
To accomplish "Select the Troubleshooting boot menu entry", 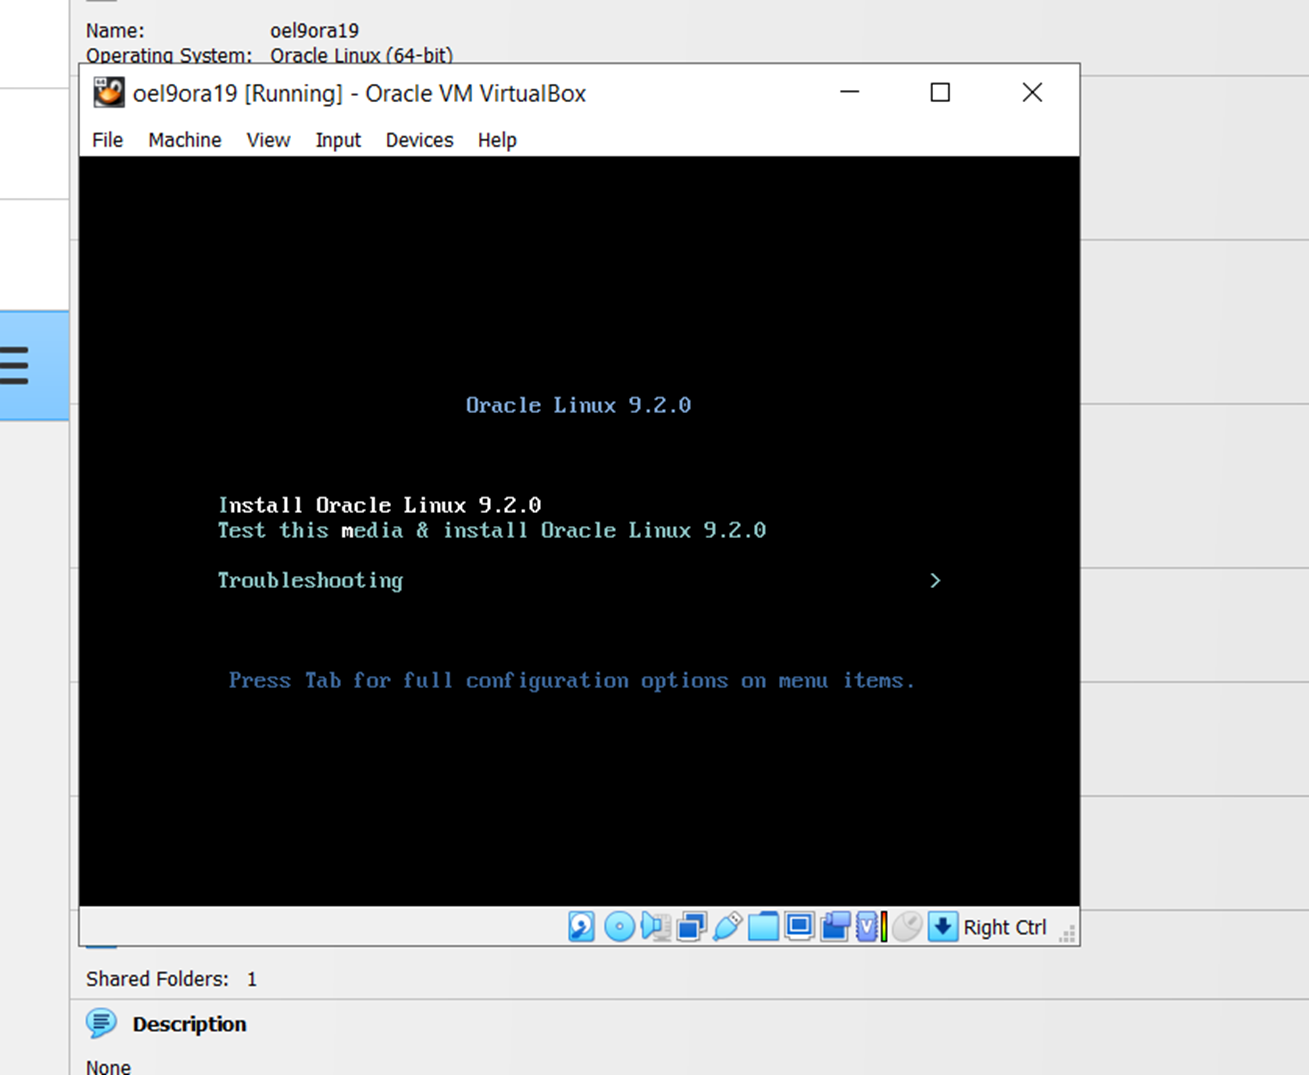I will click(310, 580).
